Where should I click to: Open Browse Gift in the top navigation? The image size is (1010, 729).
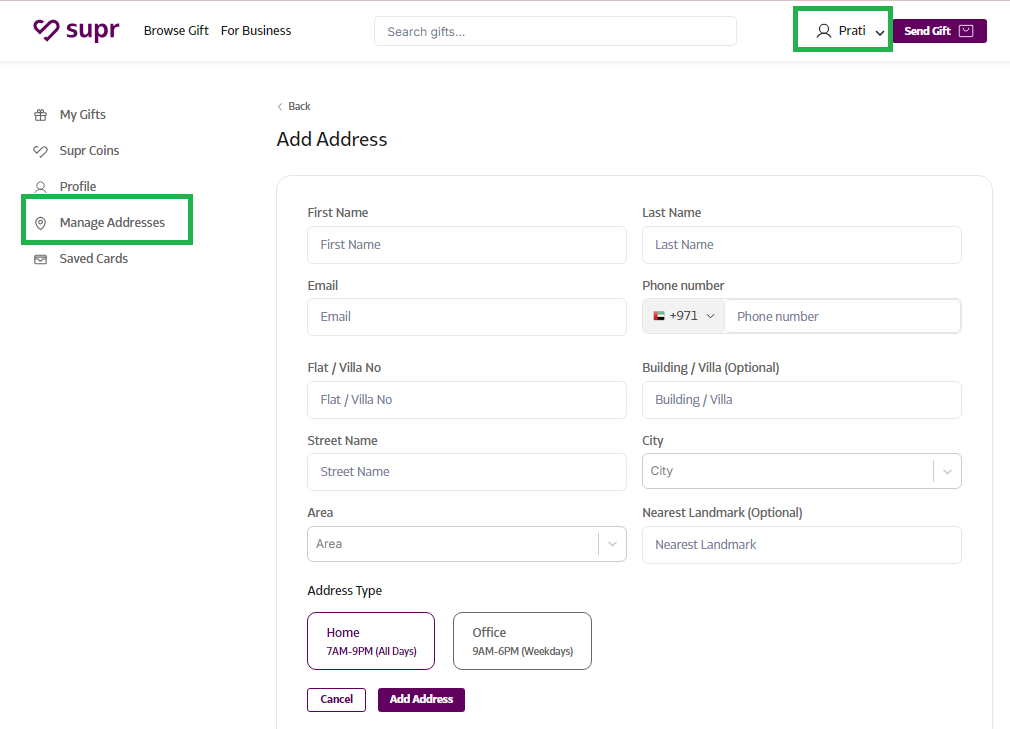tap(176, 31)
